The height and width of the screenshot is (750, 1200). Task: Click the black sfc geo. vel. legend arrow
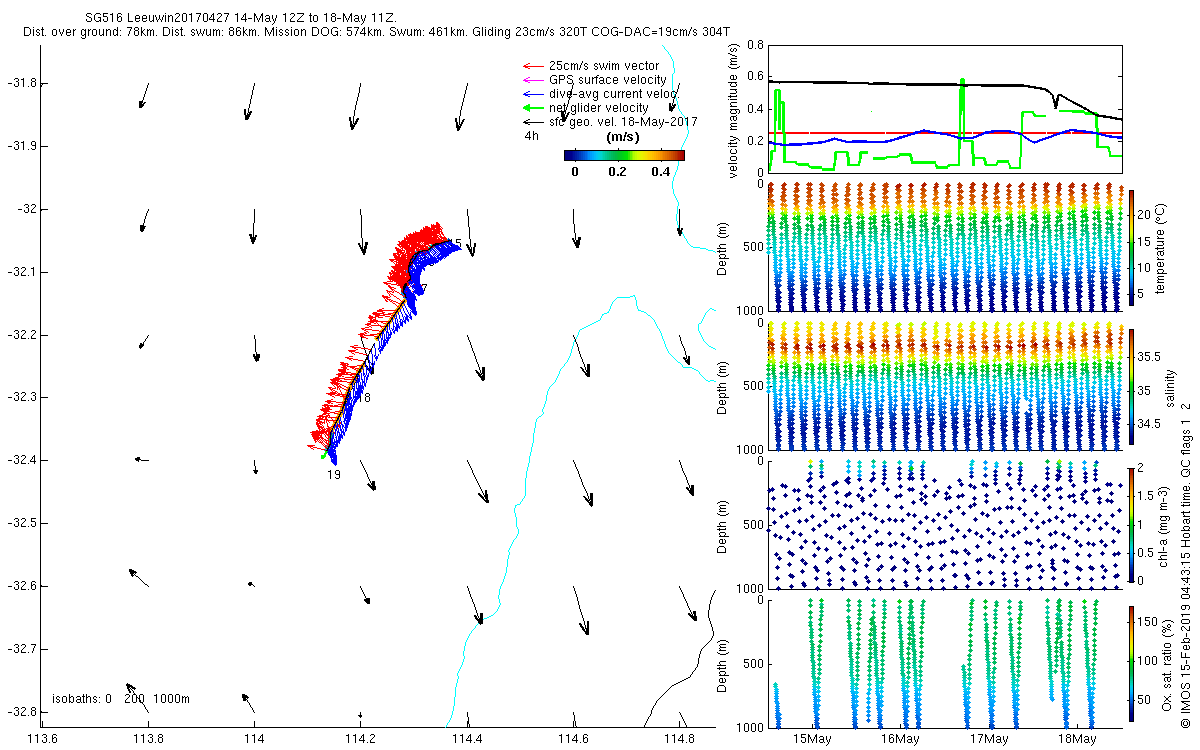[x=532, y=122]
